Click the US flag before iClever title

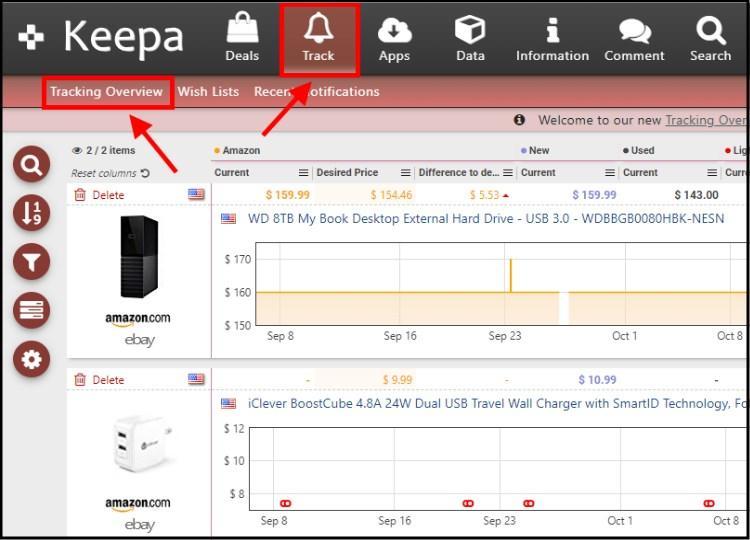228,404
